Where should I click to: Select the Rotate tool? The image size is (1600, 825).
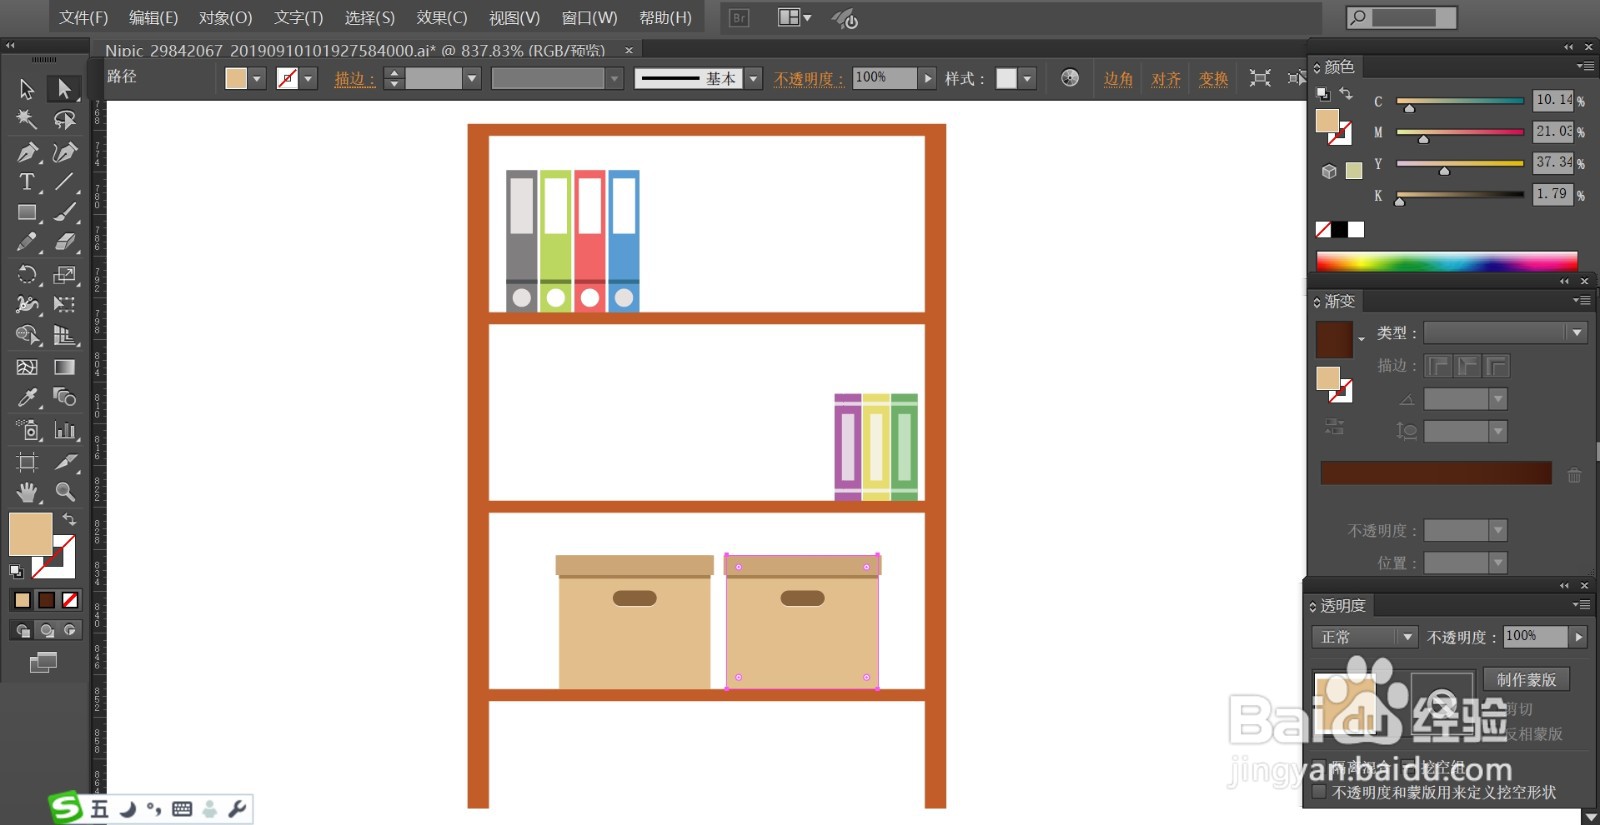coord(27,275)
